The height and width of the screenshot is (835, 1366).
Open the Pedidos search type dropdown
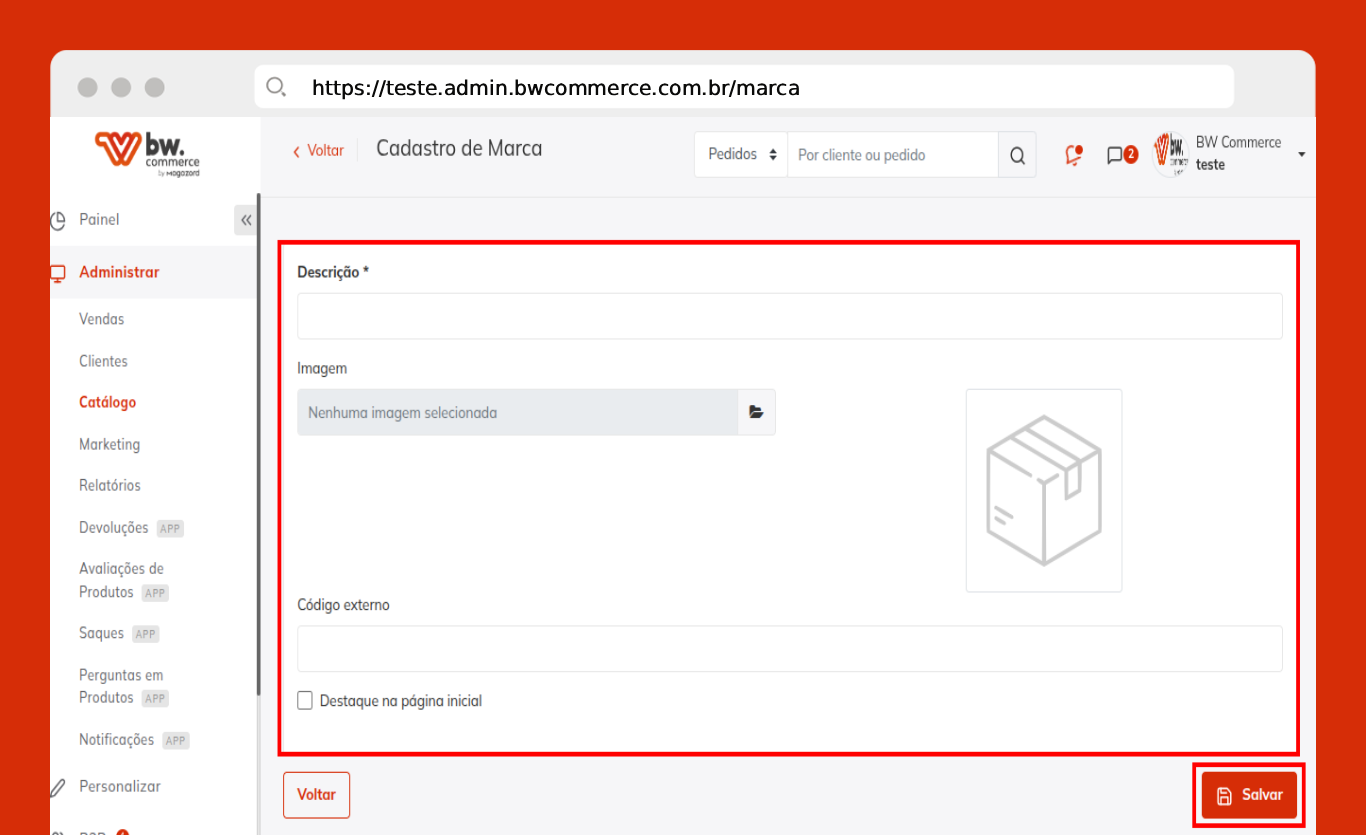[x=741, y=155]
